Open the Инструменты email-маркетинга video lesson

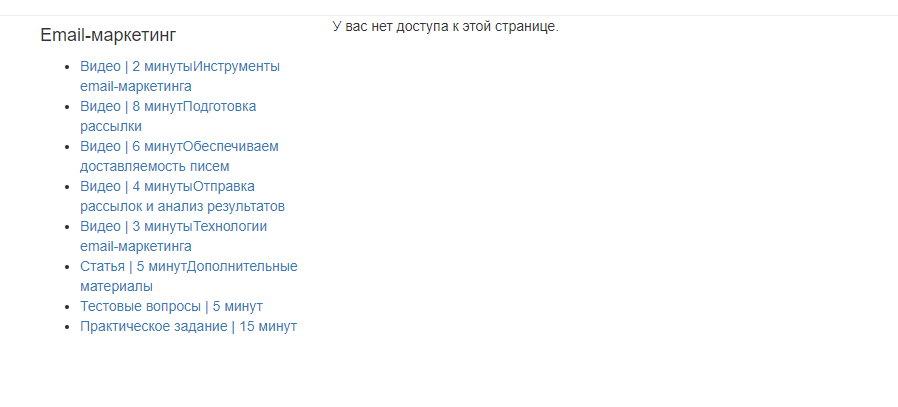(180, 76)
